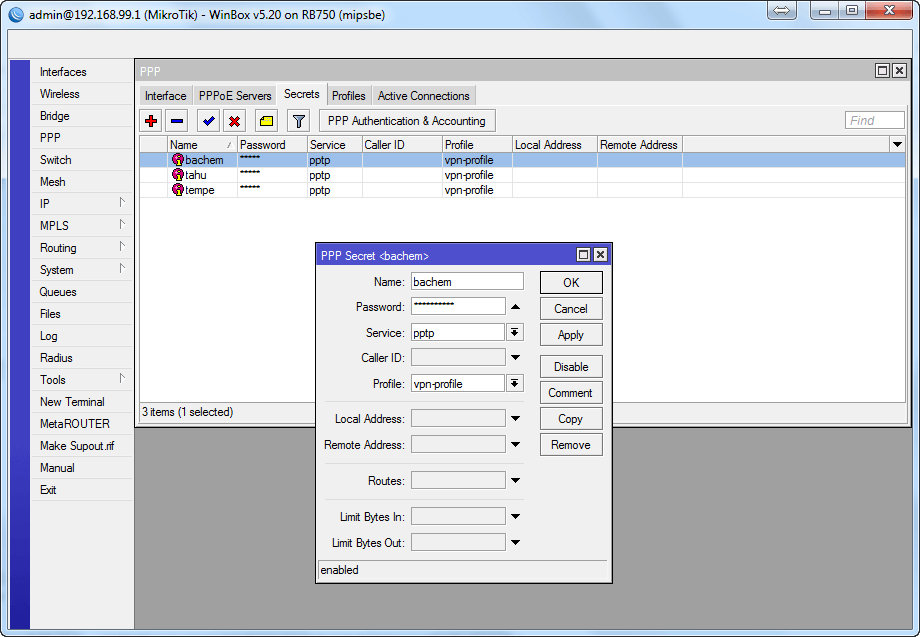Click the tahu user icon in list
The height and width of the screenshot is (637, 920).
point(178,175)
